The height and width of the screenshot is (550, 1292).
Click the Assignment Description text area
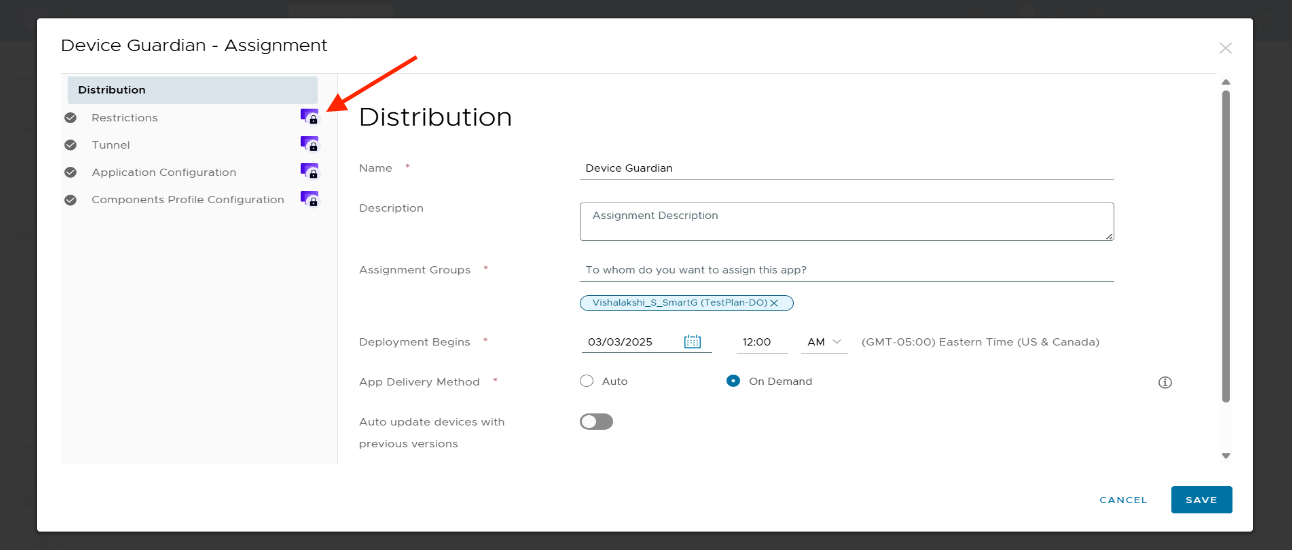coord(846,221)
